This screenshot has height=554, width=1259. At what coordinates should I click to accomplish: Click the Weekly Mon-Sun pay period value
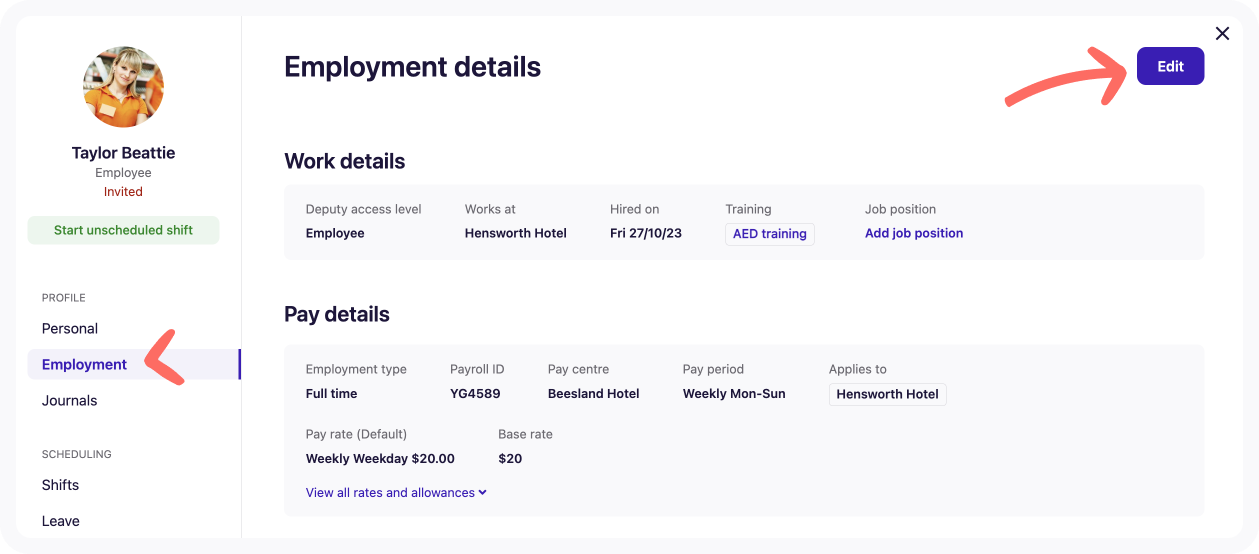click(734, 394)
